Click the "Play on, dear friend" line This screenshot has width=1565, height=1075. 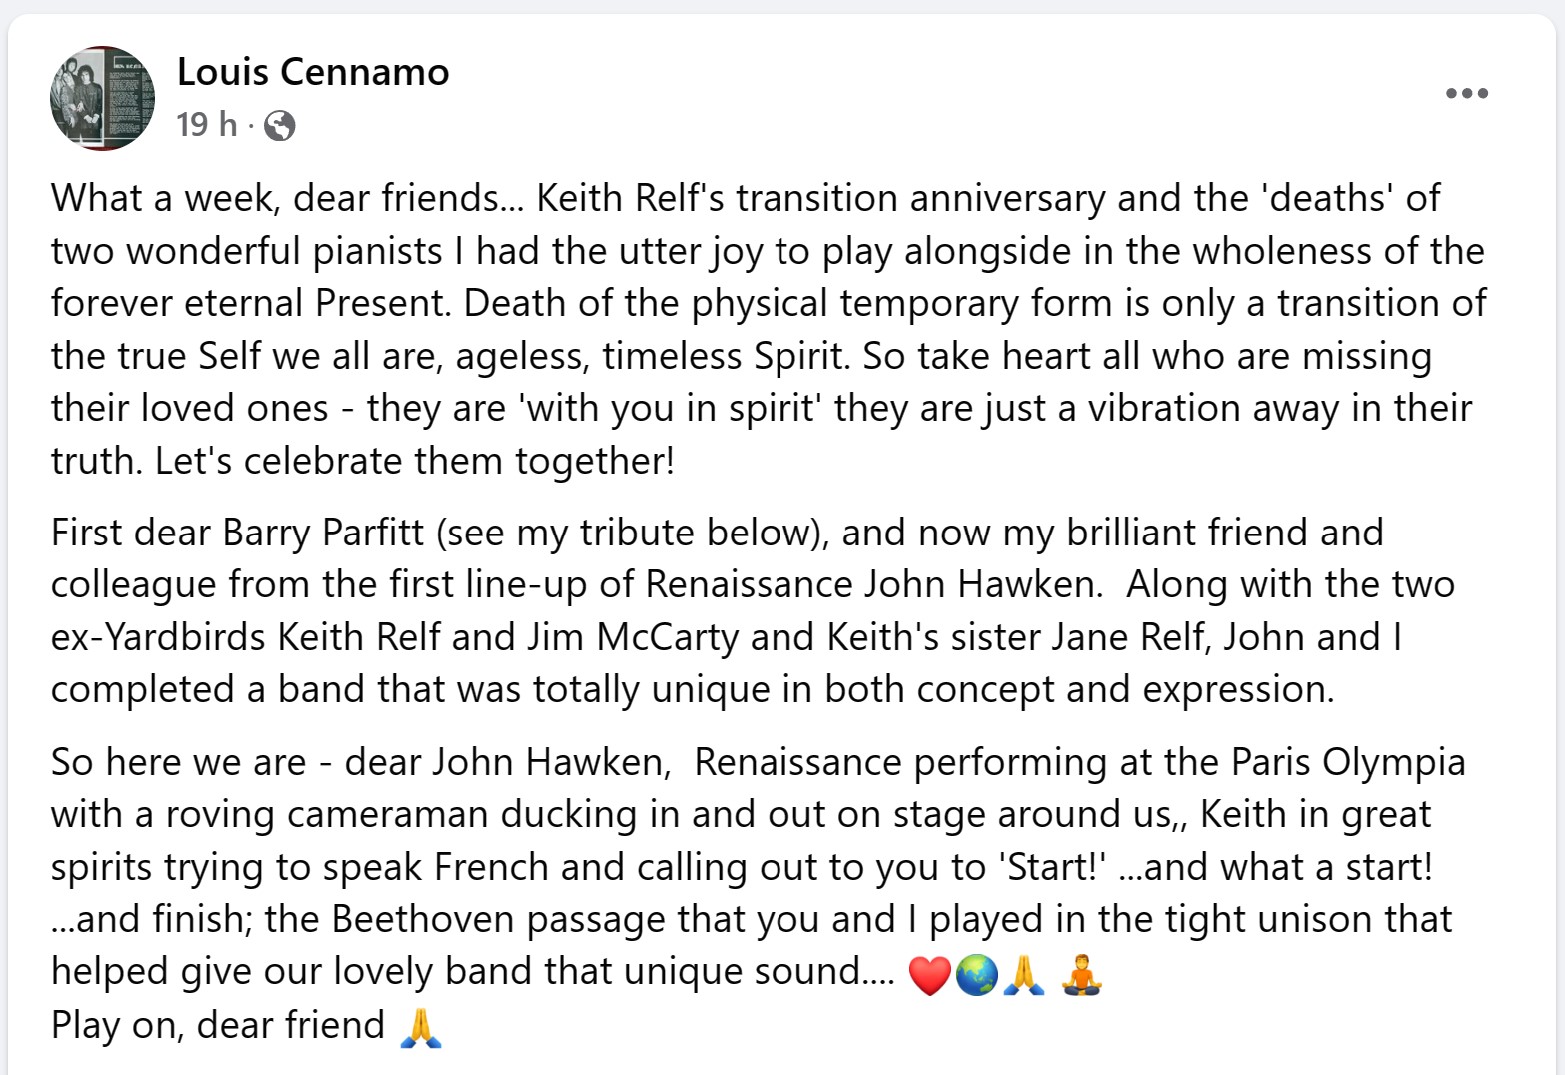pyautogui.click(x=218, y=1026)
